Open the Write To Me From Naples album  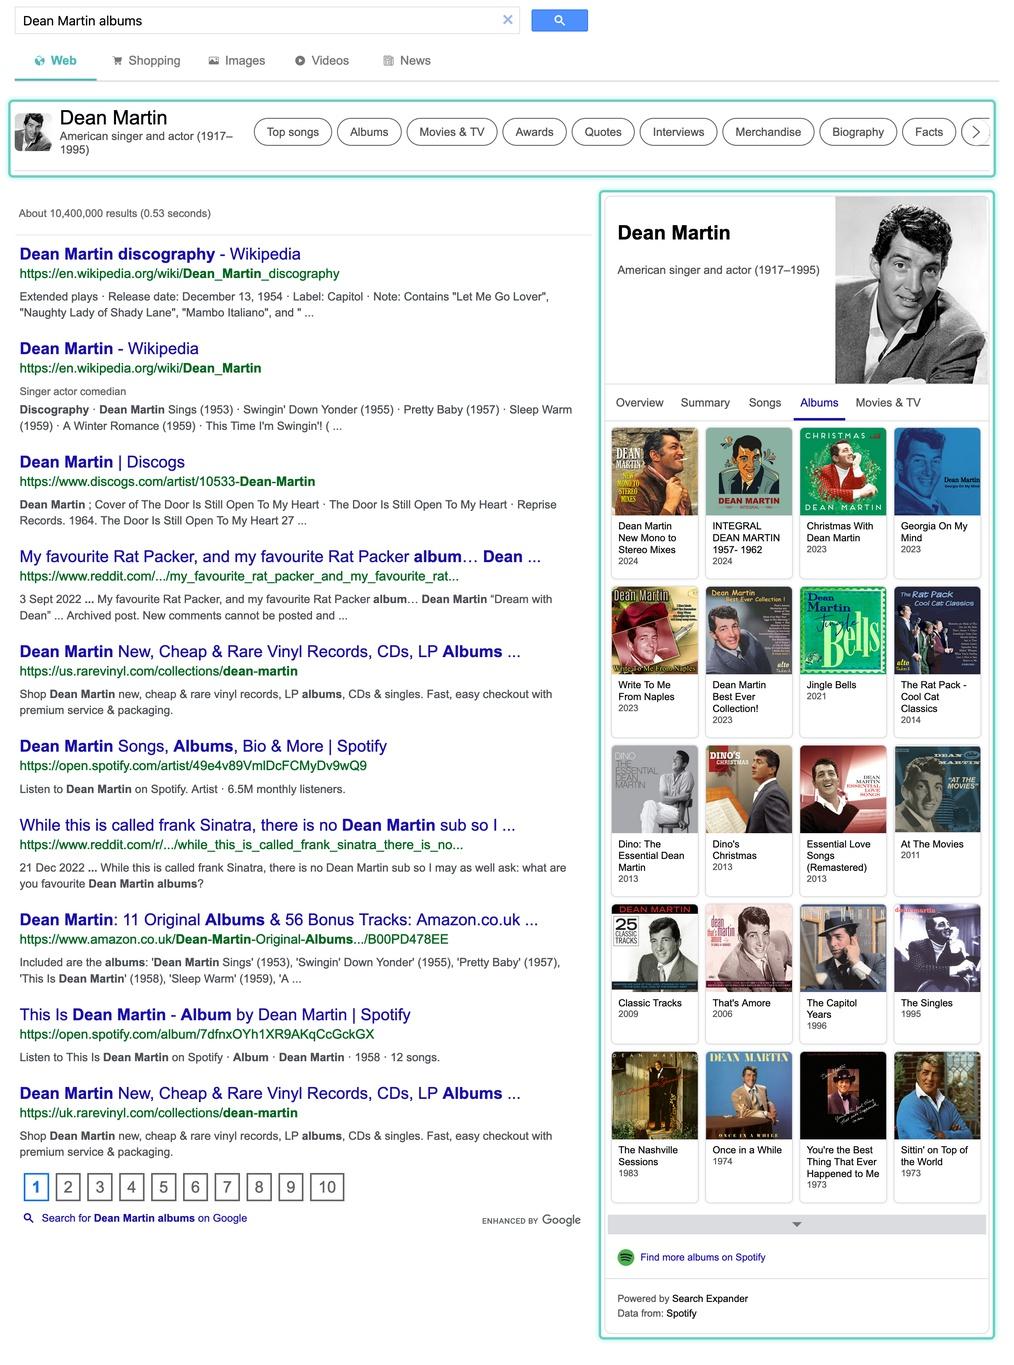point(655,661)
